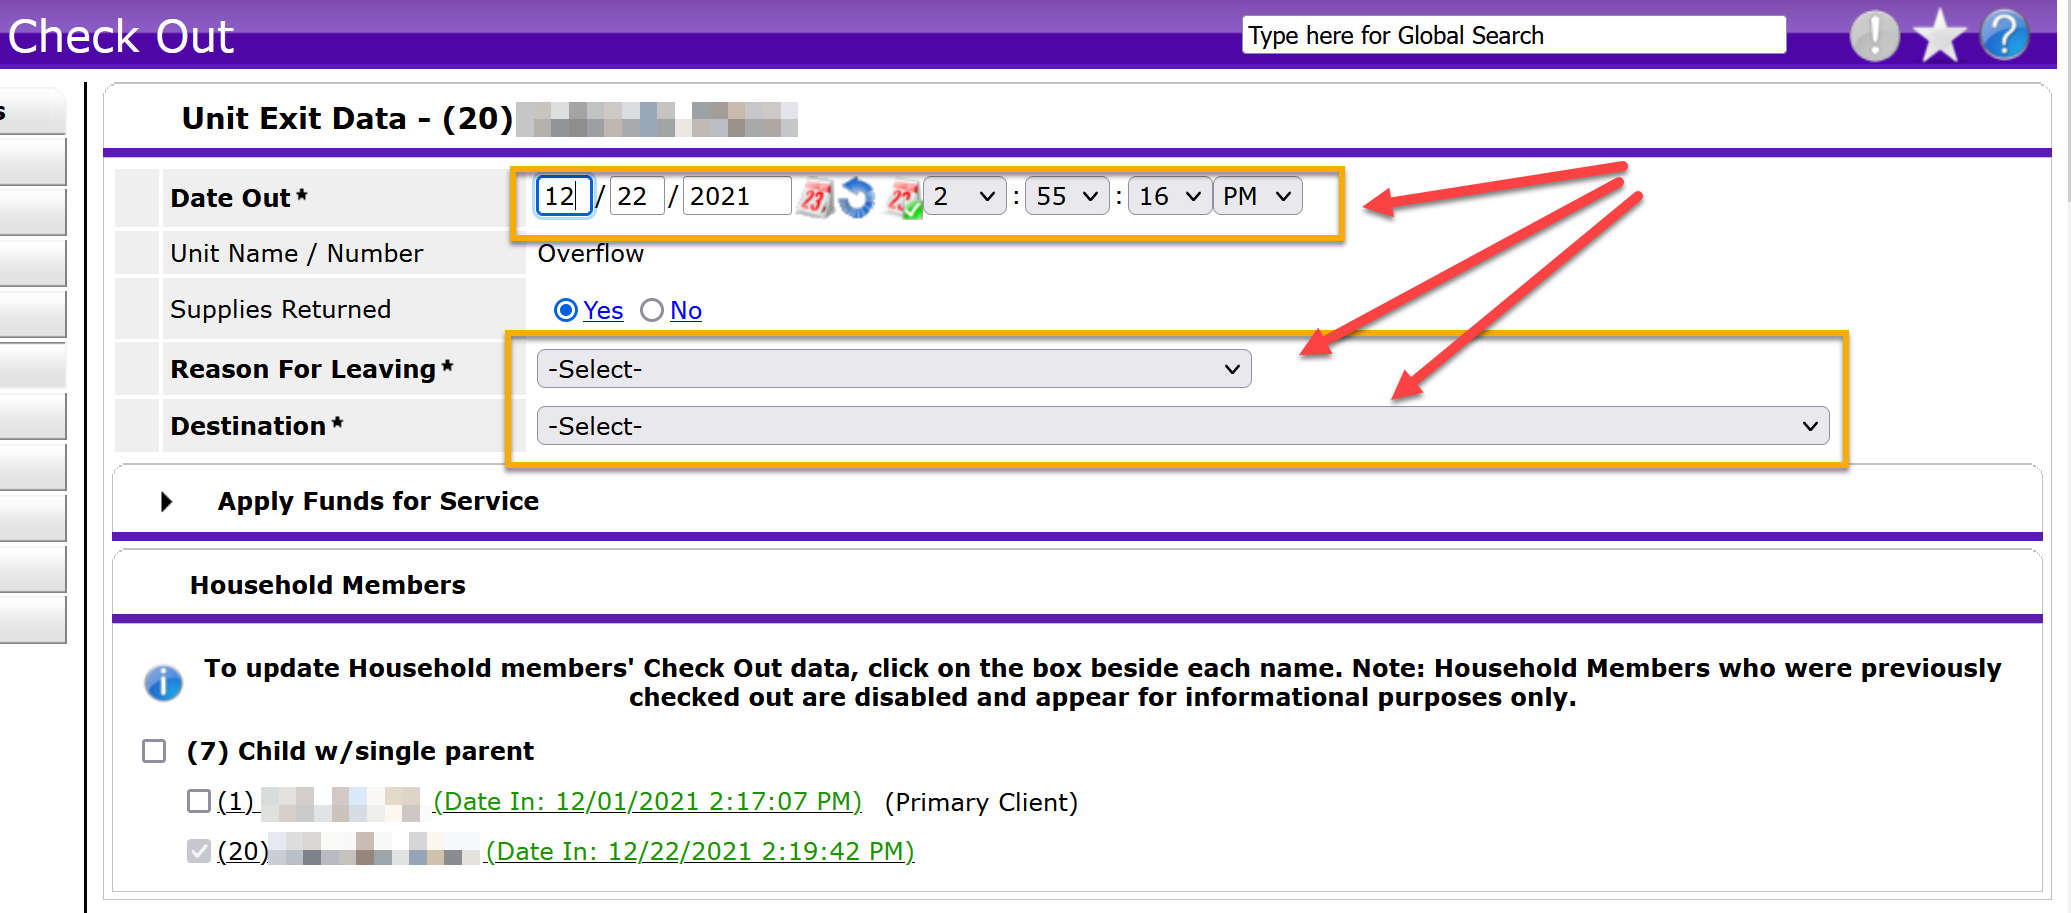
Task: Click the year field showing 2021
Action: (736, 196)
